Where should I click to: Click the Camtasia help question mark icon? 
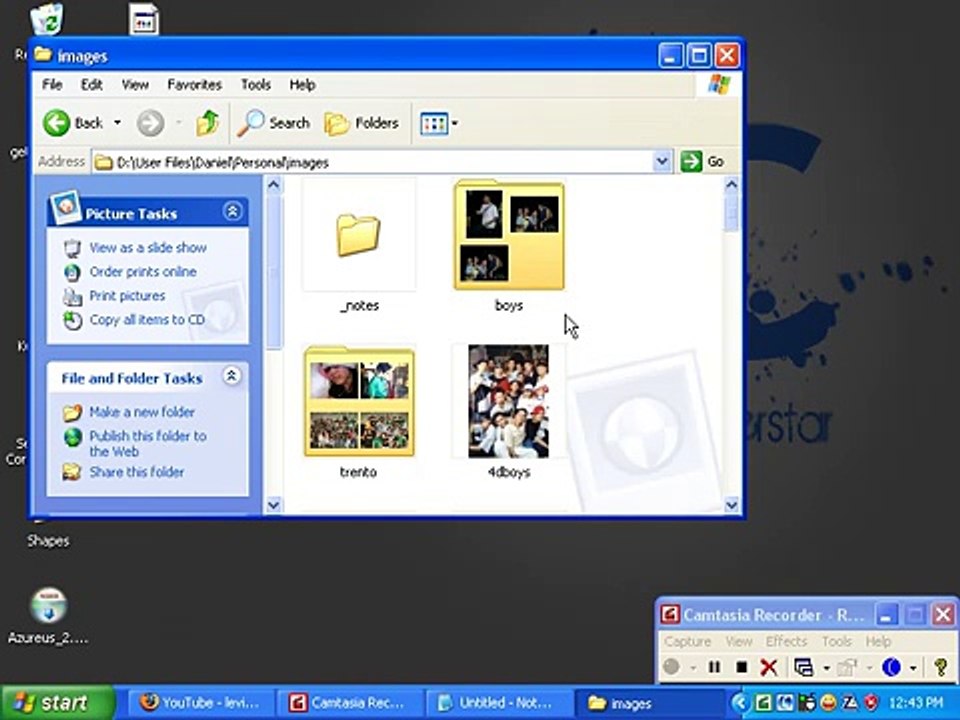[x=942, y=667]
